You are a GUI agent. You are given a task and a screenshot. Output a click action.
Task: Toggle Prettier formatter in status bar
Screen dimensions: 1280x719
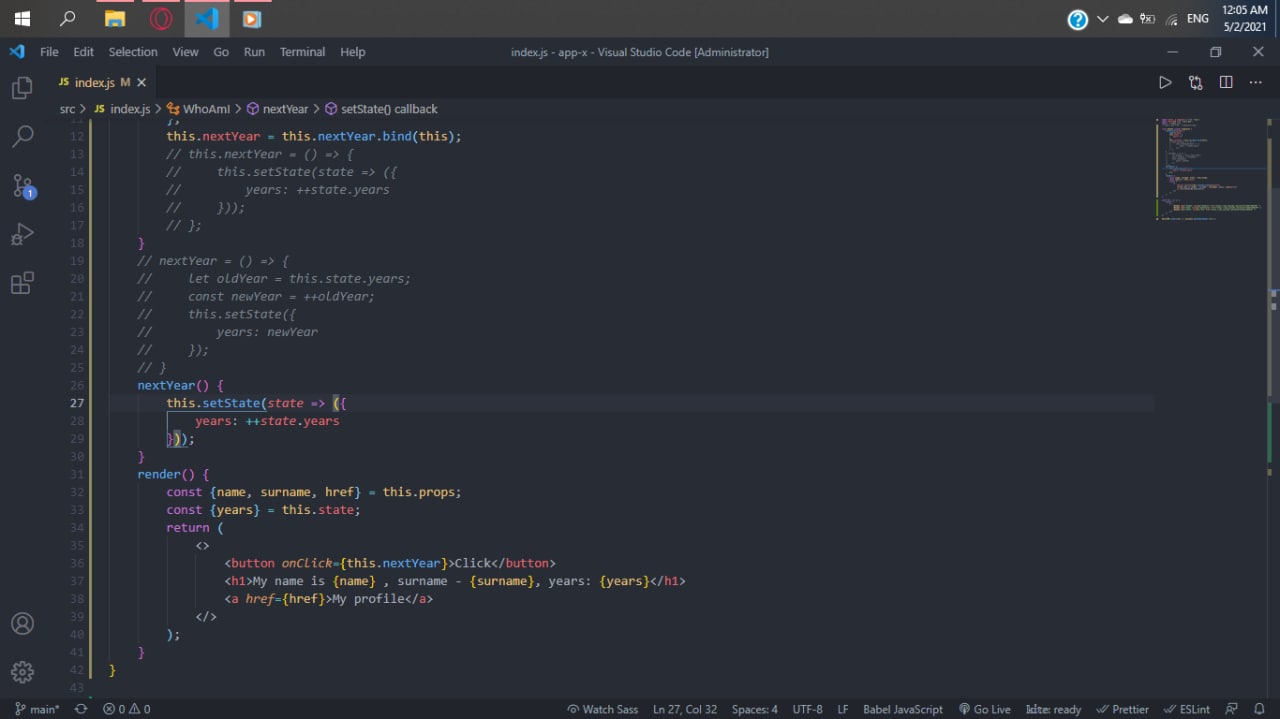[1123, 709]
